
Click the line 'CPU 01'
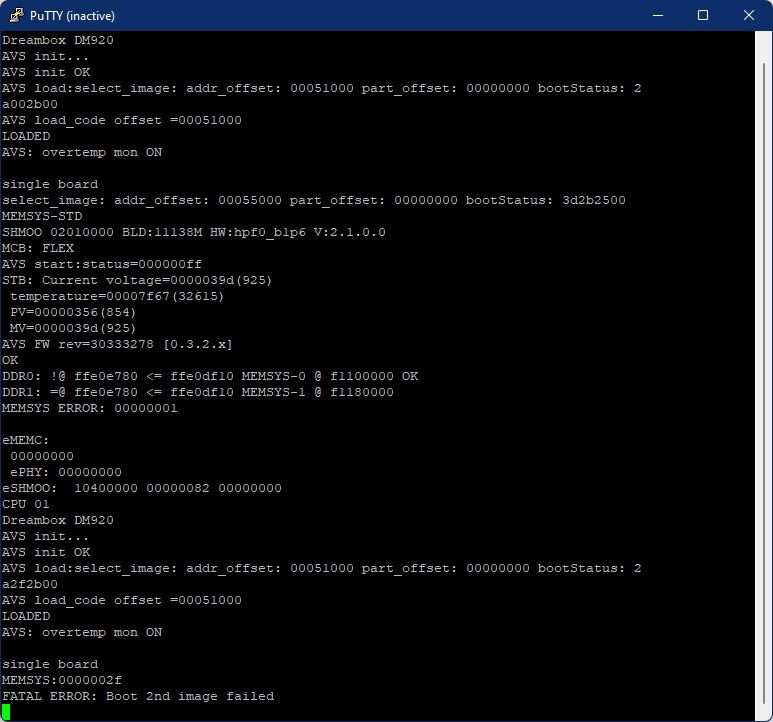[26, 504]
